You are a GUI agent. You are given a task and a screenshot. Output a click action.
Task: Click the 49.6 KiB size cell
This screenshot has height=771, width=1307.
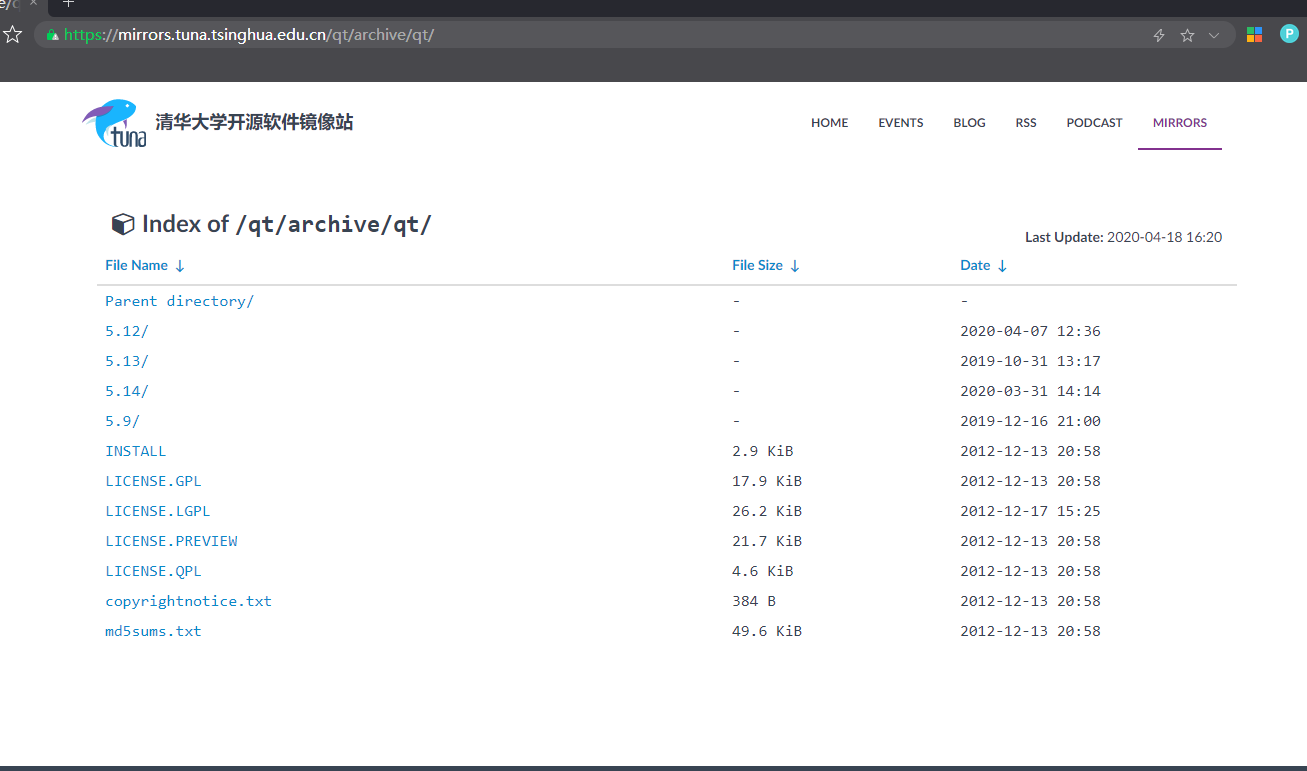[x=767, y=631]
